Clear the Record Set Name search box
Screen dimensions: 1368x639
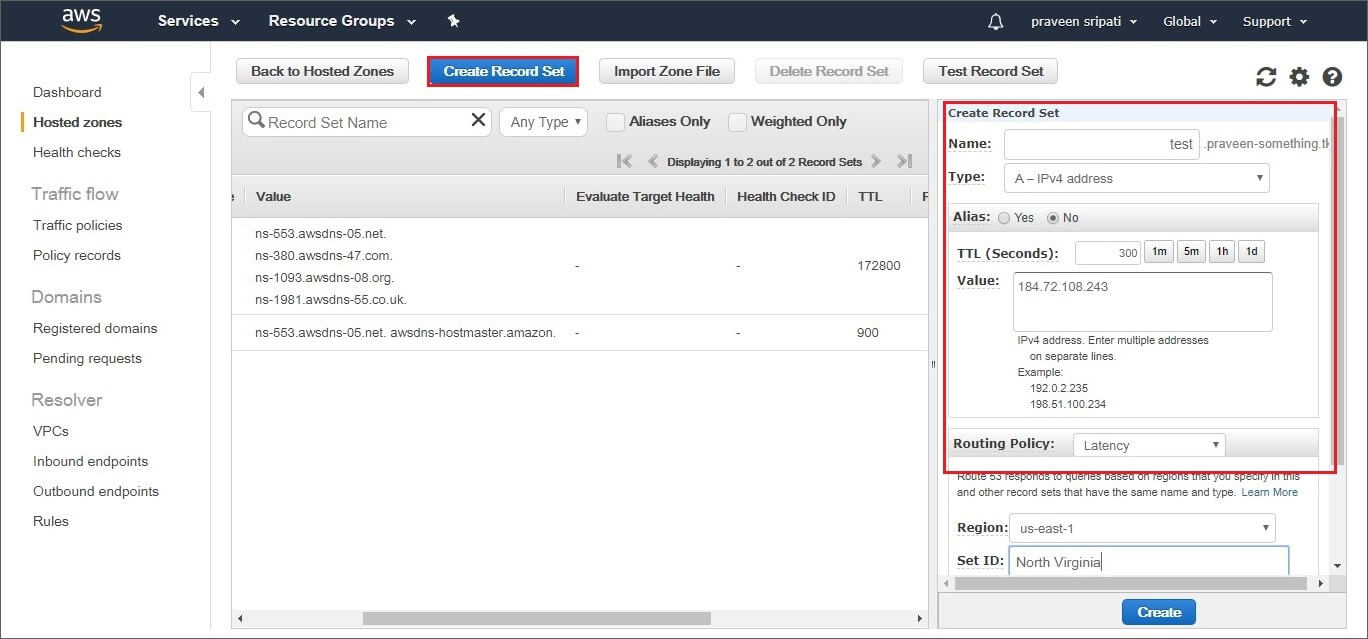(x=478, y=121)
